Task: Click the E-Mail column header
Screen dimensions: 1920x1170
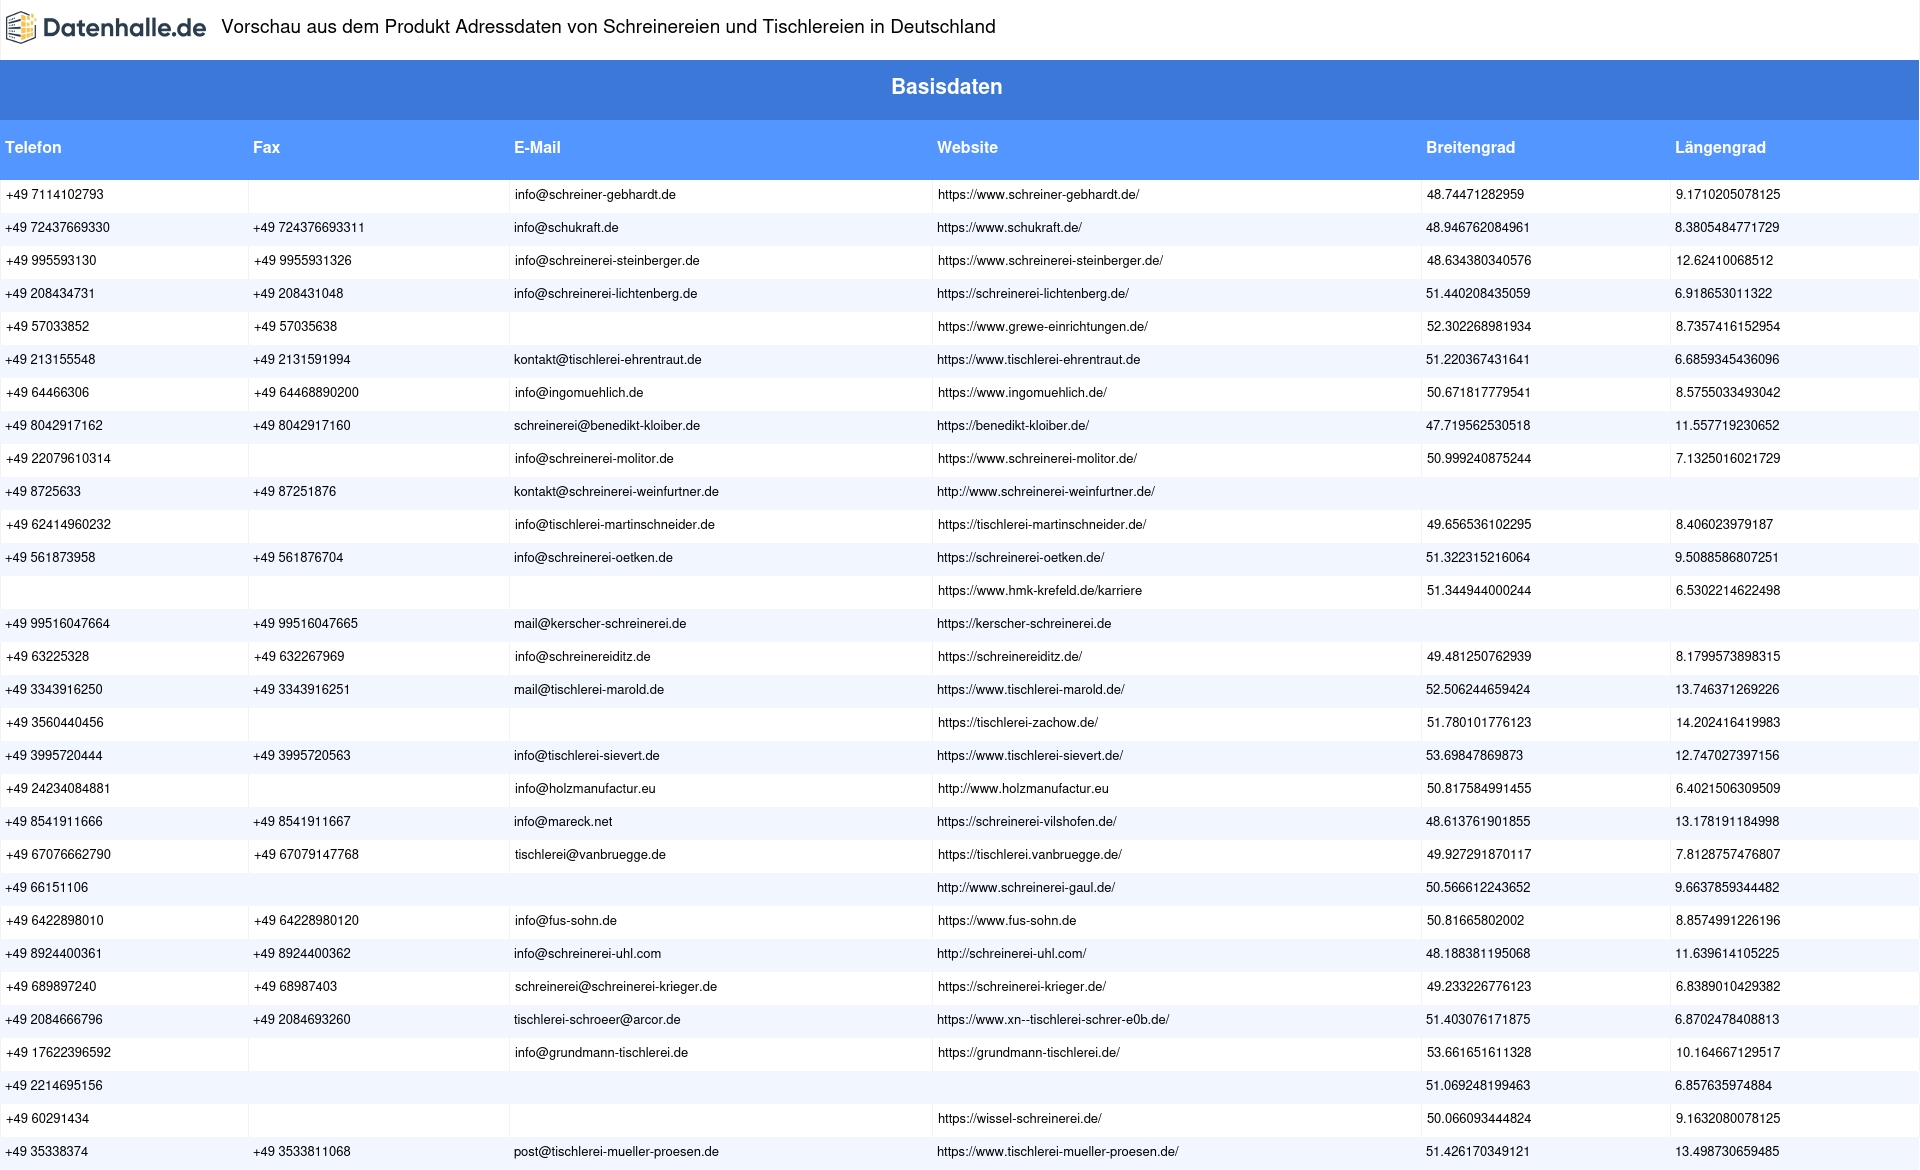Action: click(537, 147)
